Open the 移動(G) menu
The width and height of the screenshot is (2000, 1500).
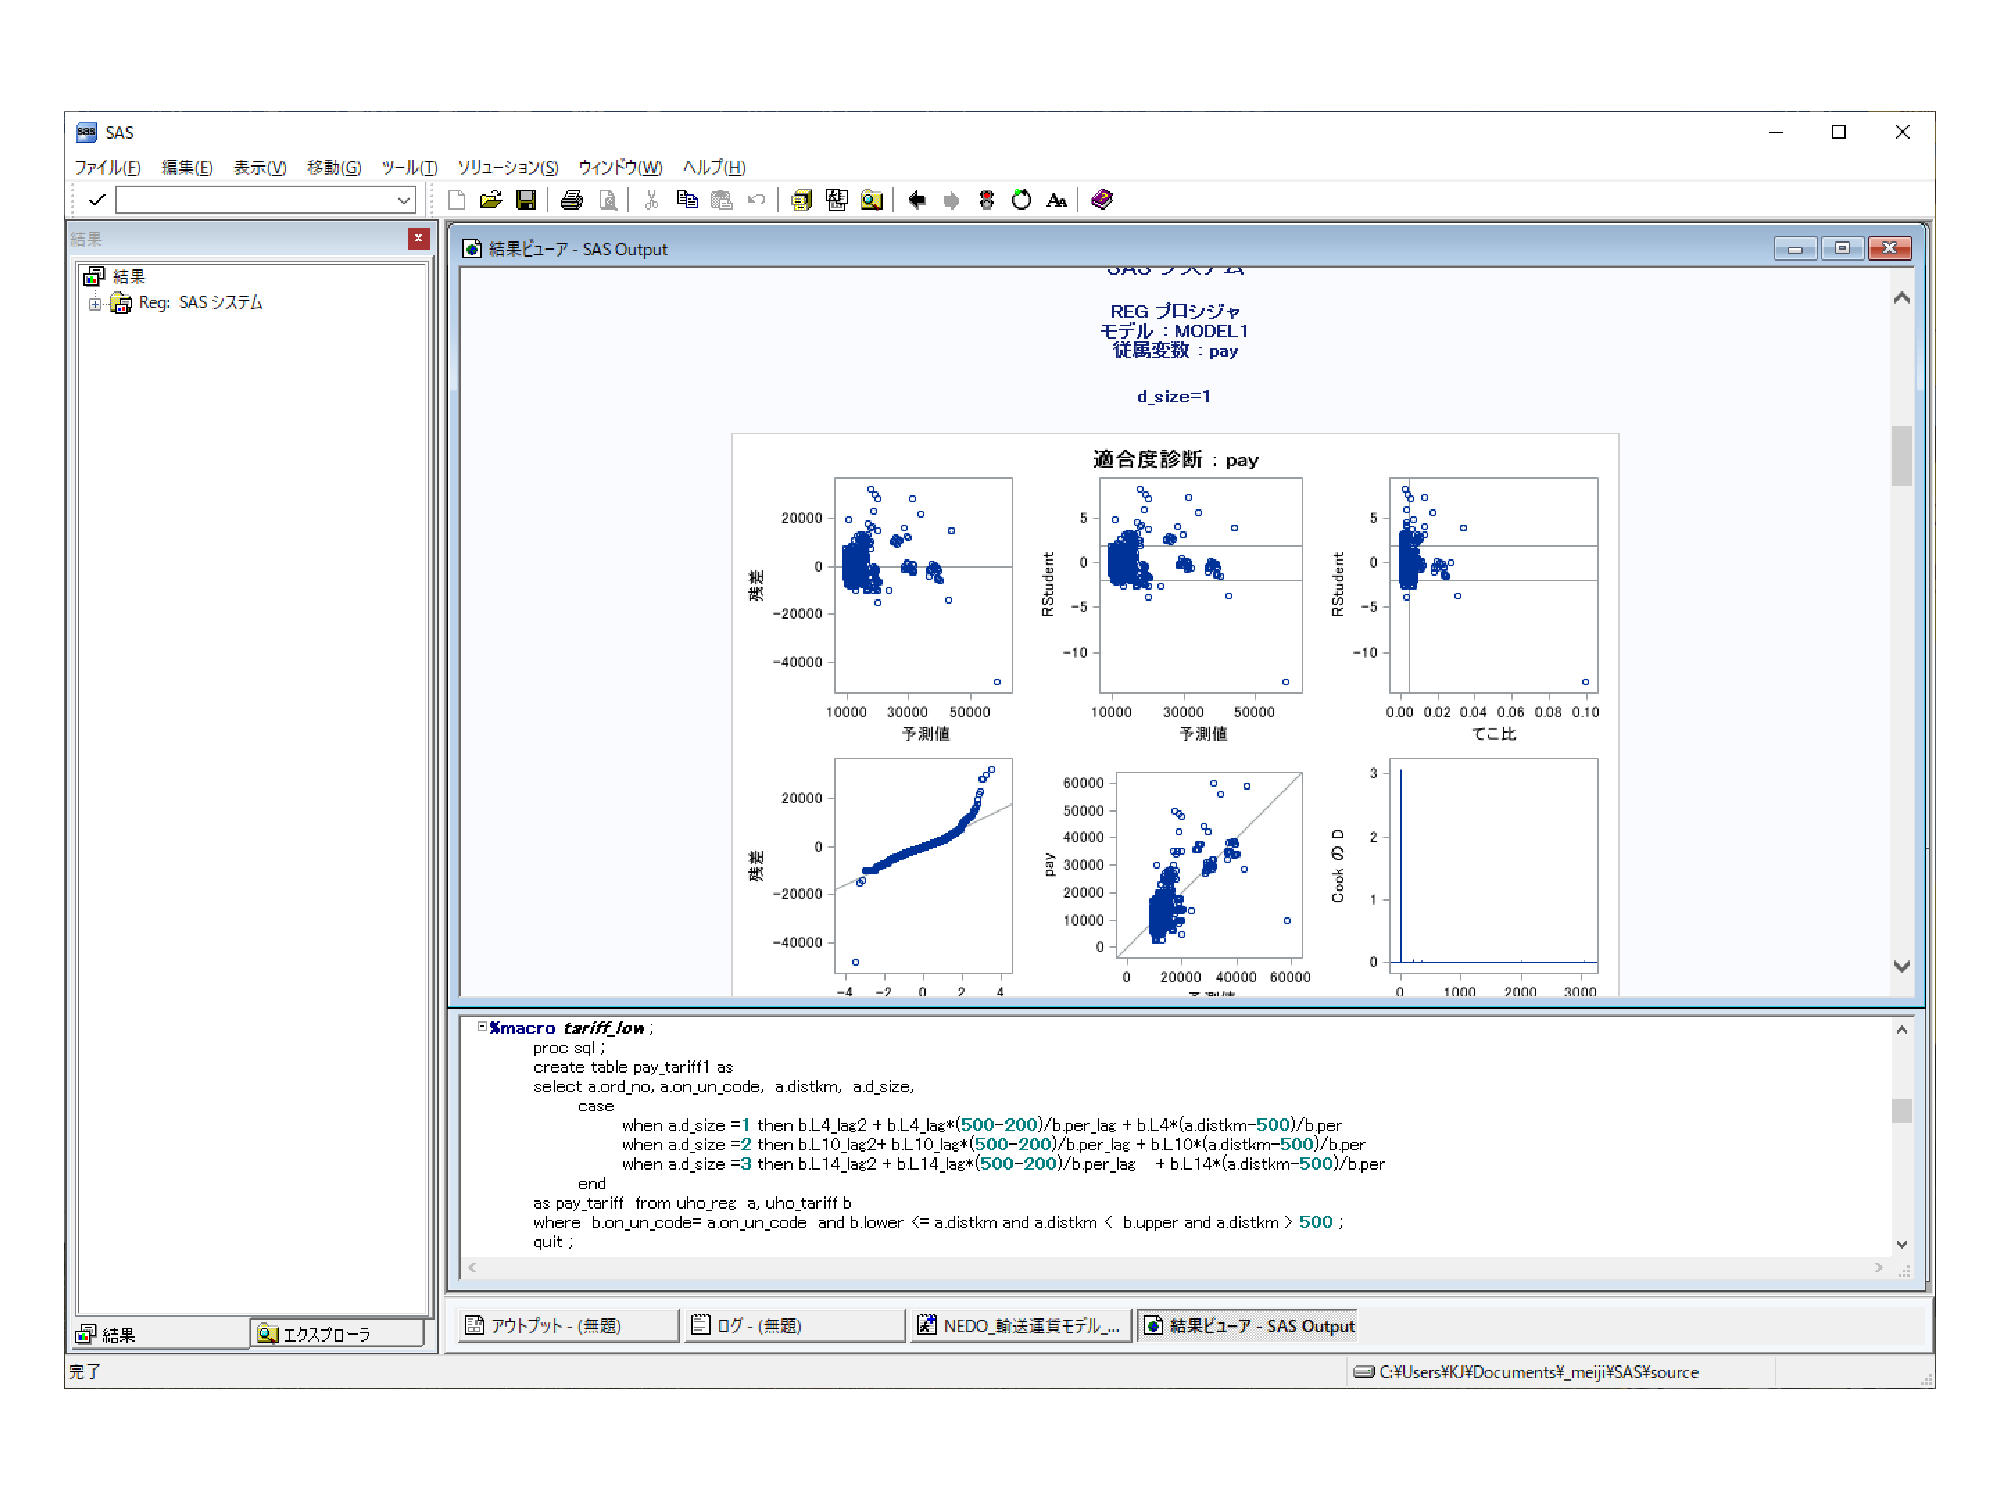point(334,167)
